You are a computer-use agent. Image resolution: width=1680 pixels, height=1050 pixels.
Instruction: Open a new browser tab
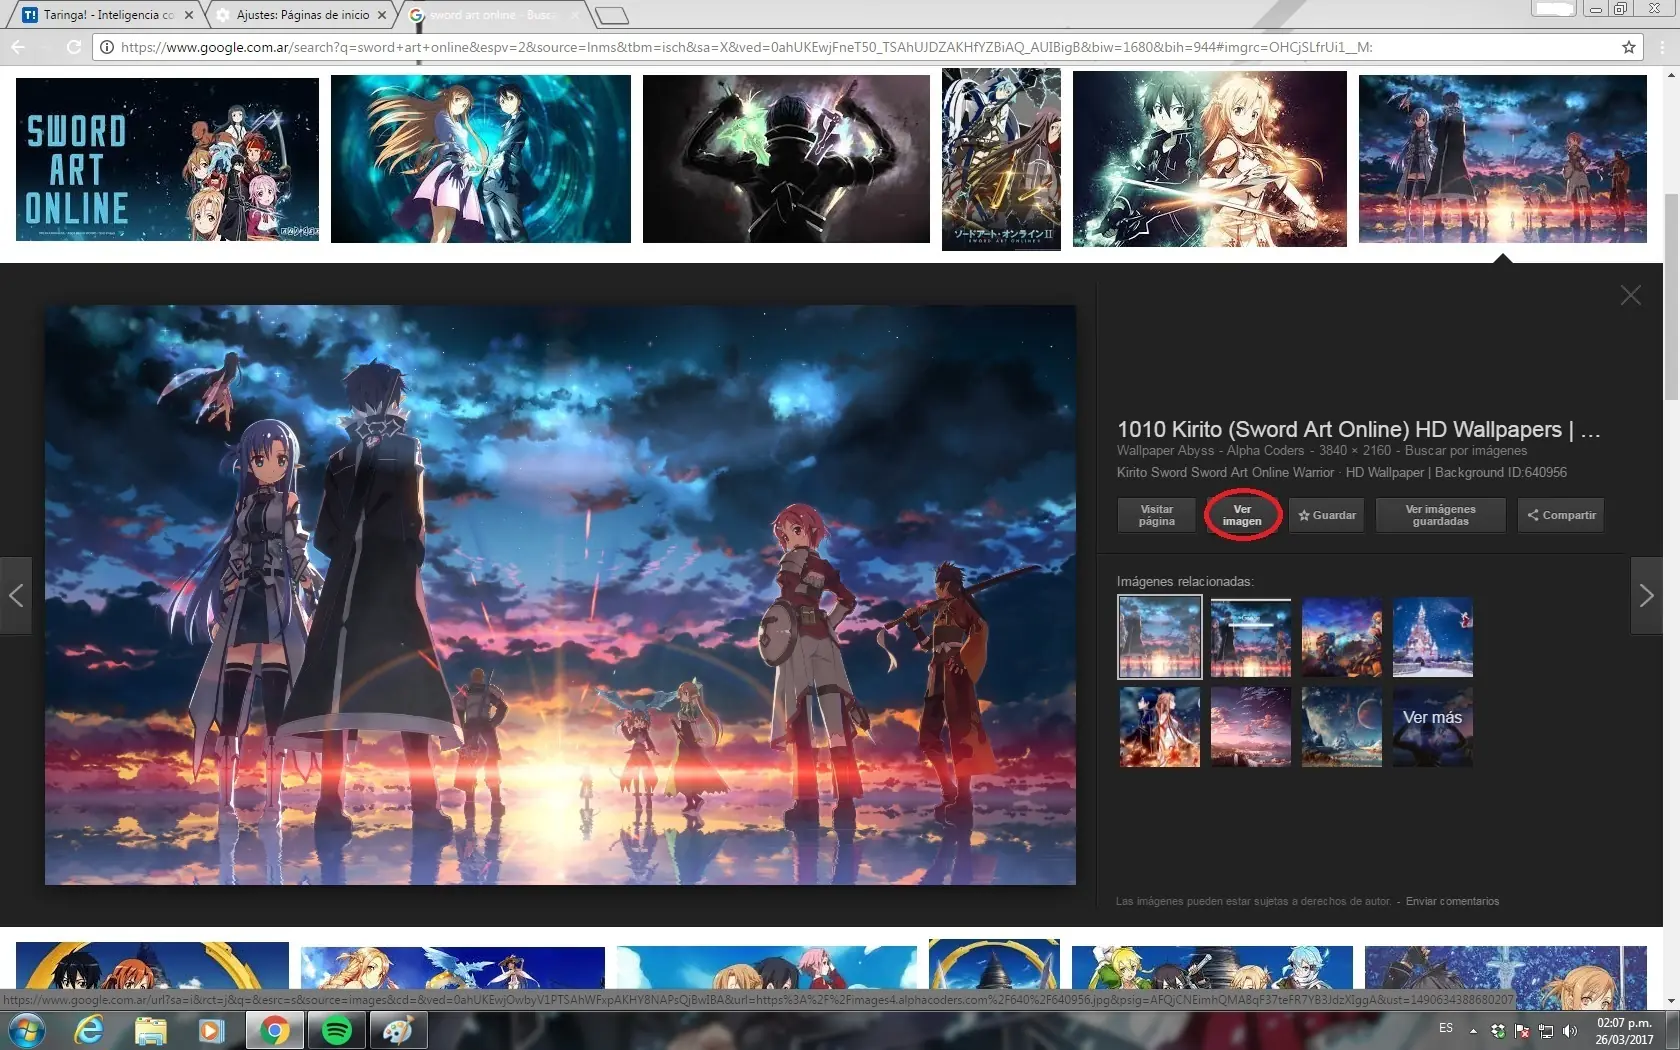click(611, 15)
